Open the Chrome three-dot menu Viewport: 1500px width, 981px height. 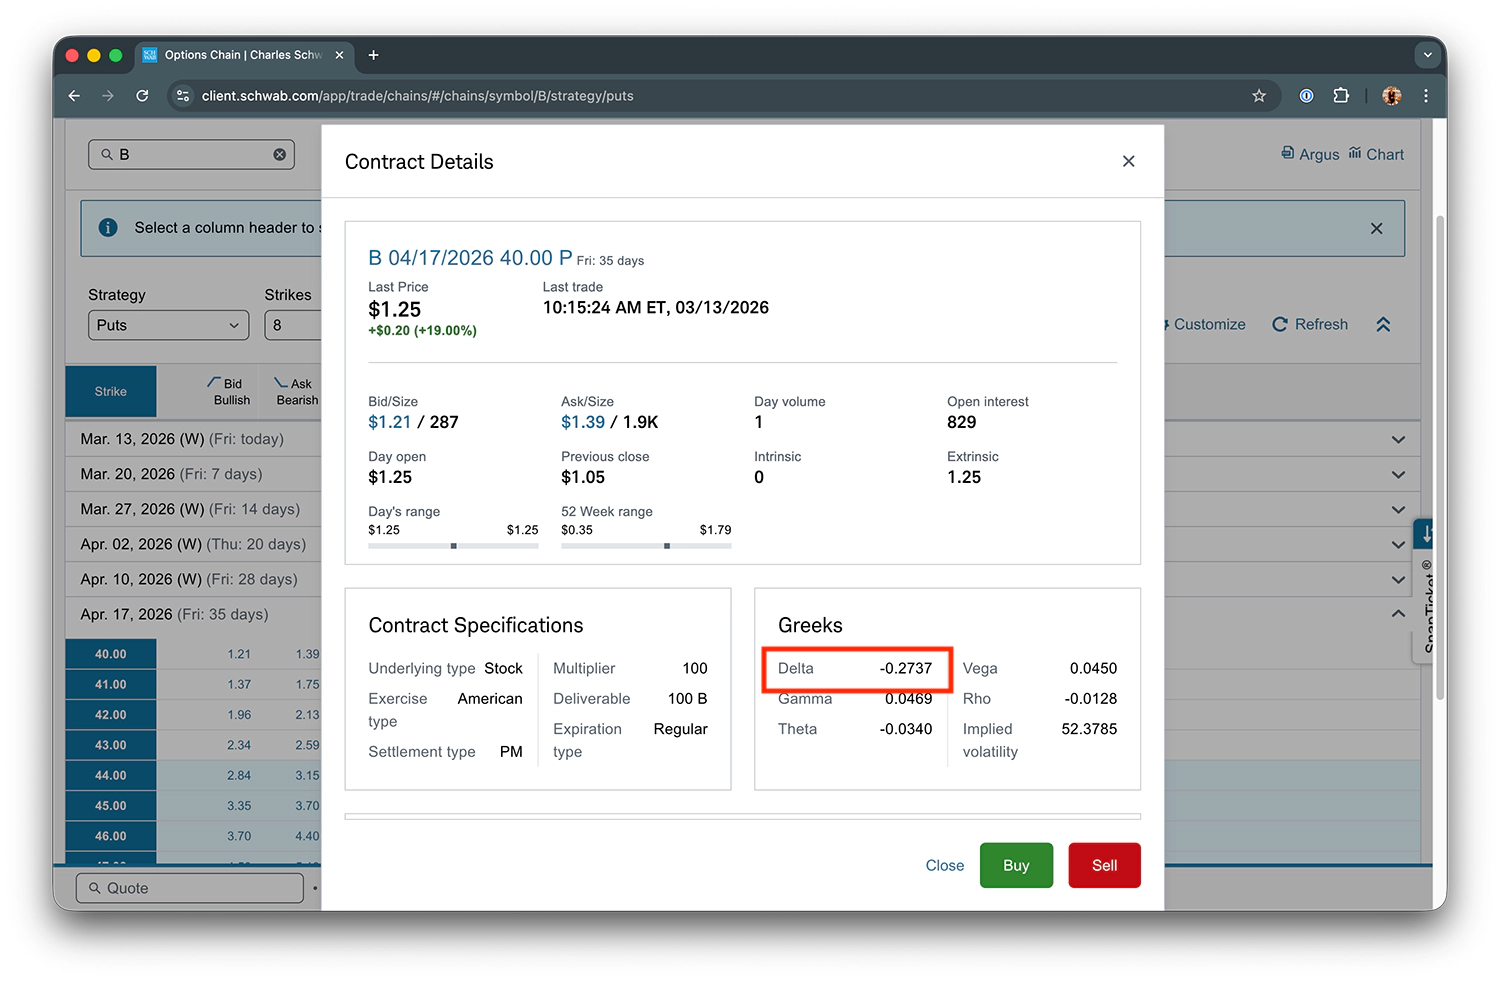click(x=1426, y=96)
